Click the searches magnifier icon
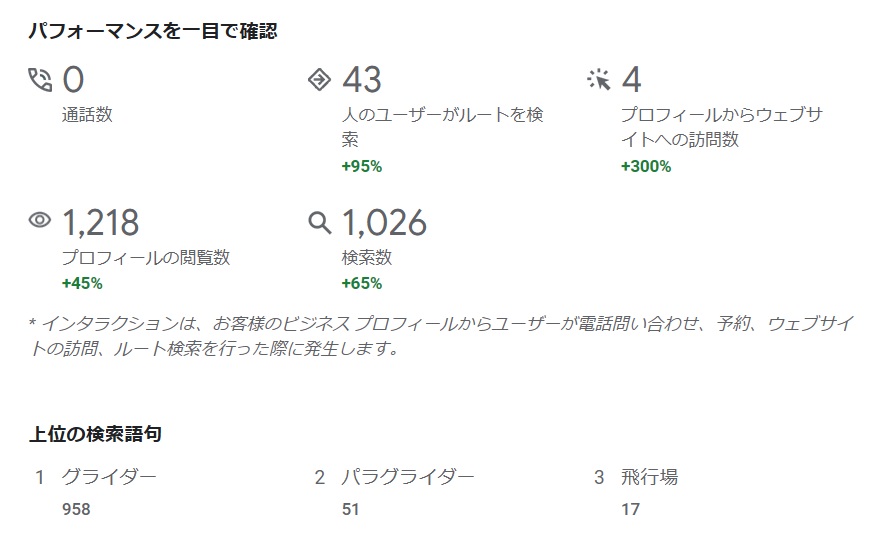The height and width of the screenshot is (537, 871). click(319, 222)
